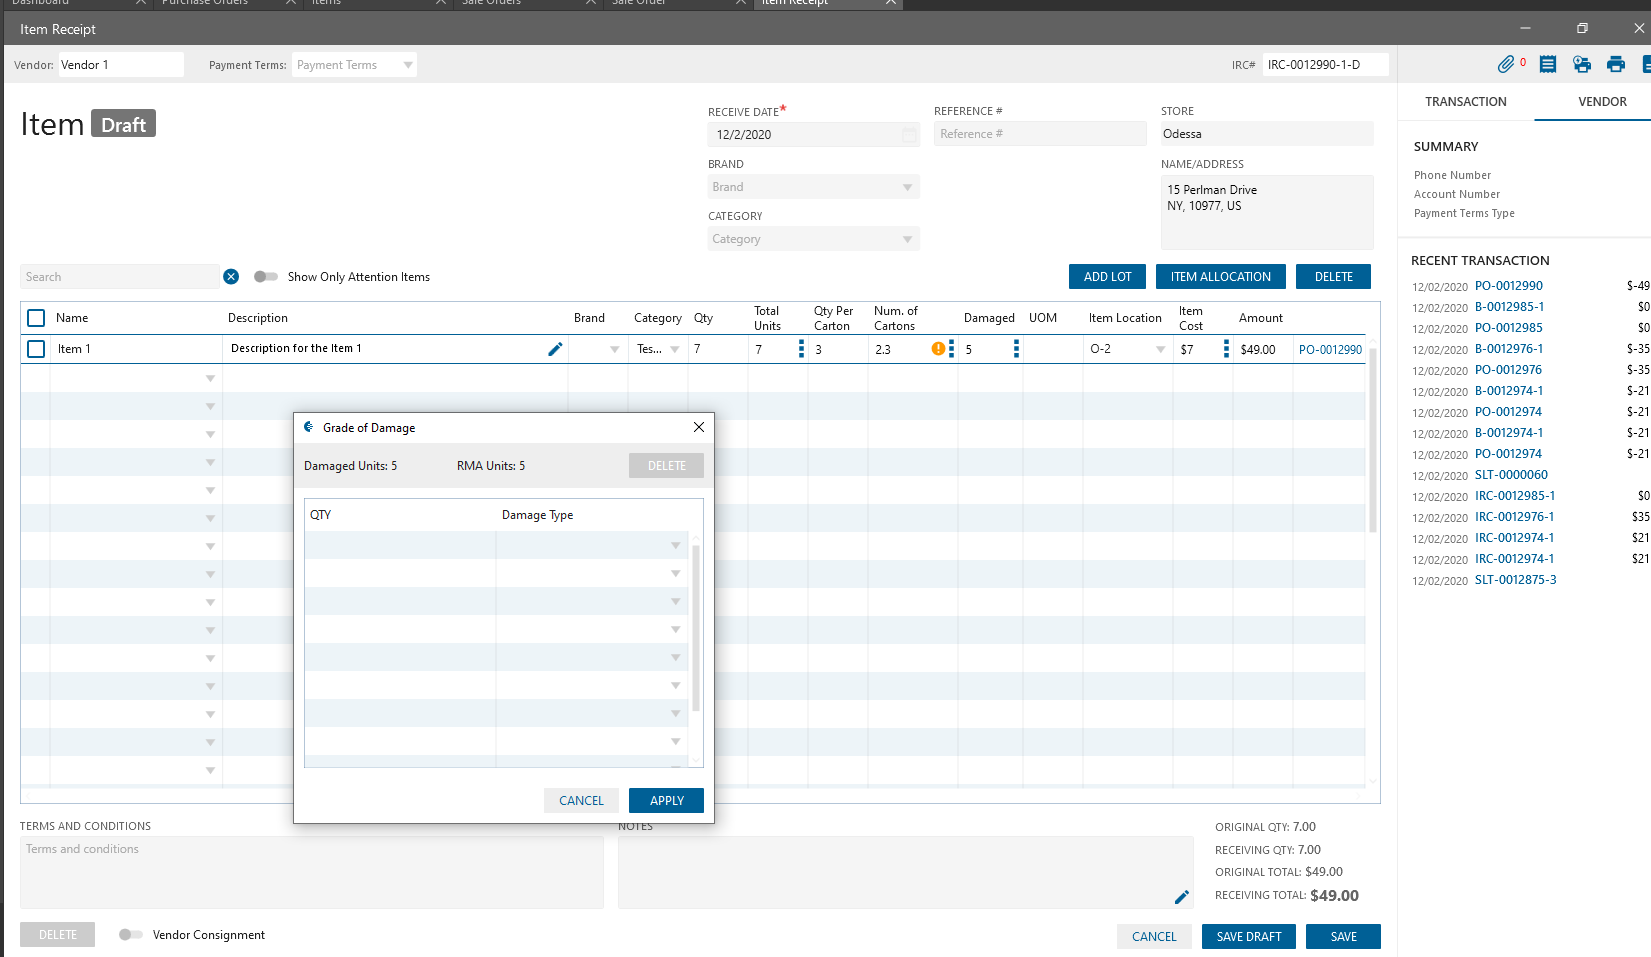Open recent transaction SLT-0012875-3
This screenshot has height=957, width=1651.
tap(1515, 580)
